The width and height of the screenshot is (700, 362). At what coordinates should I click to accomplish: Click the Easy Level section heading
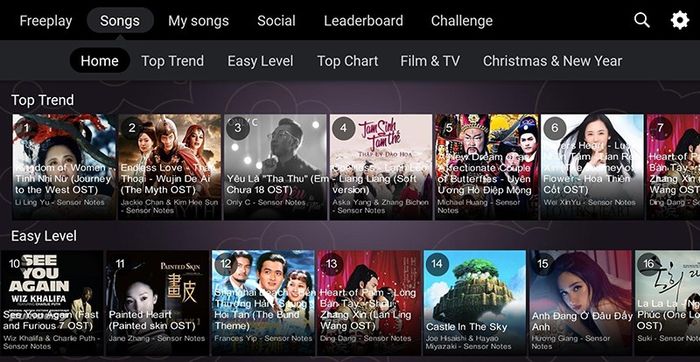tap(44, 236)
